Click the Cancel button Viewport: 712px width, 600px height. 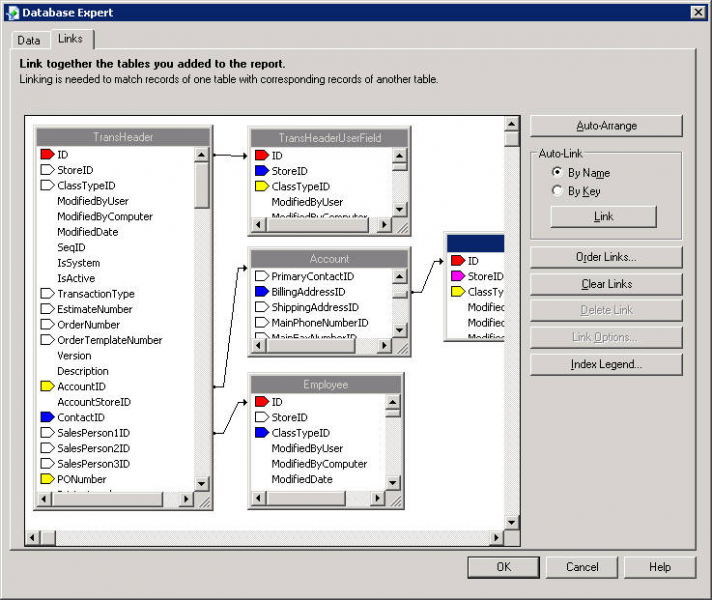582,567
